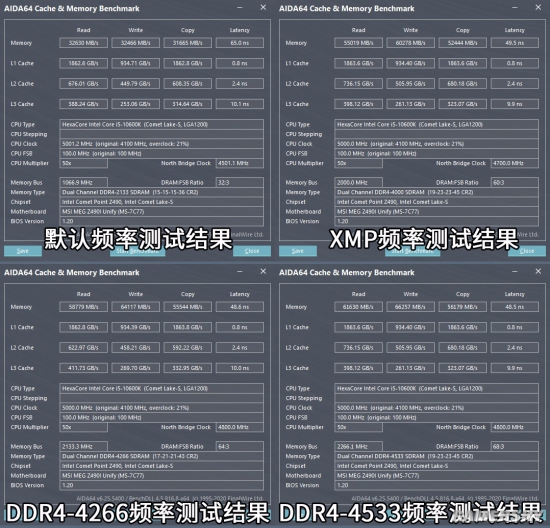Click the DRAM:FSB Ratio field showing 60:3
The height and width of the screenshot is (528, 550).
[515, 182]
